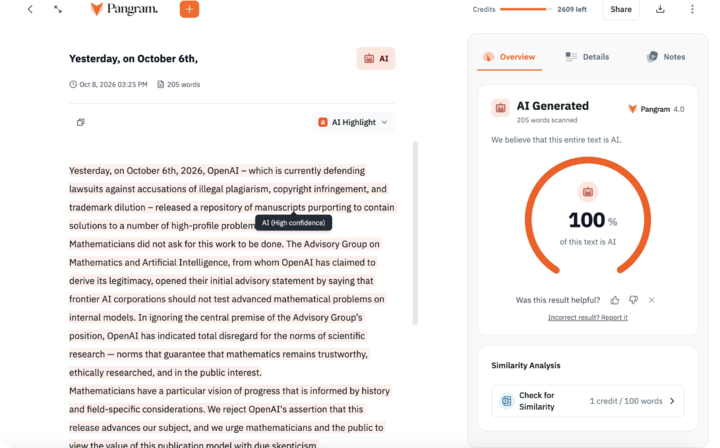Switch to the Details tab
The height and width of the screenshot is (448, 720).
587,57
